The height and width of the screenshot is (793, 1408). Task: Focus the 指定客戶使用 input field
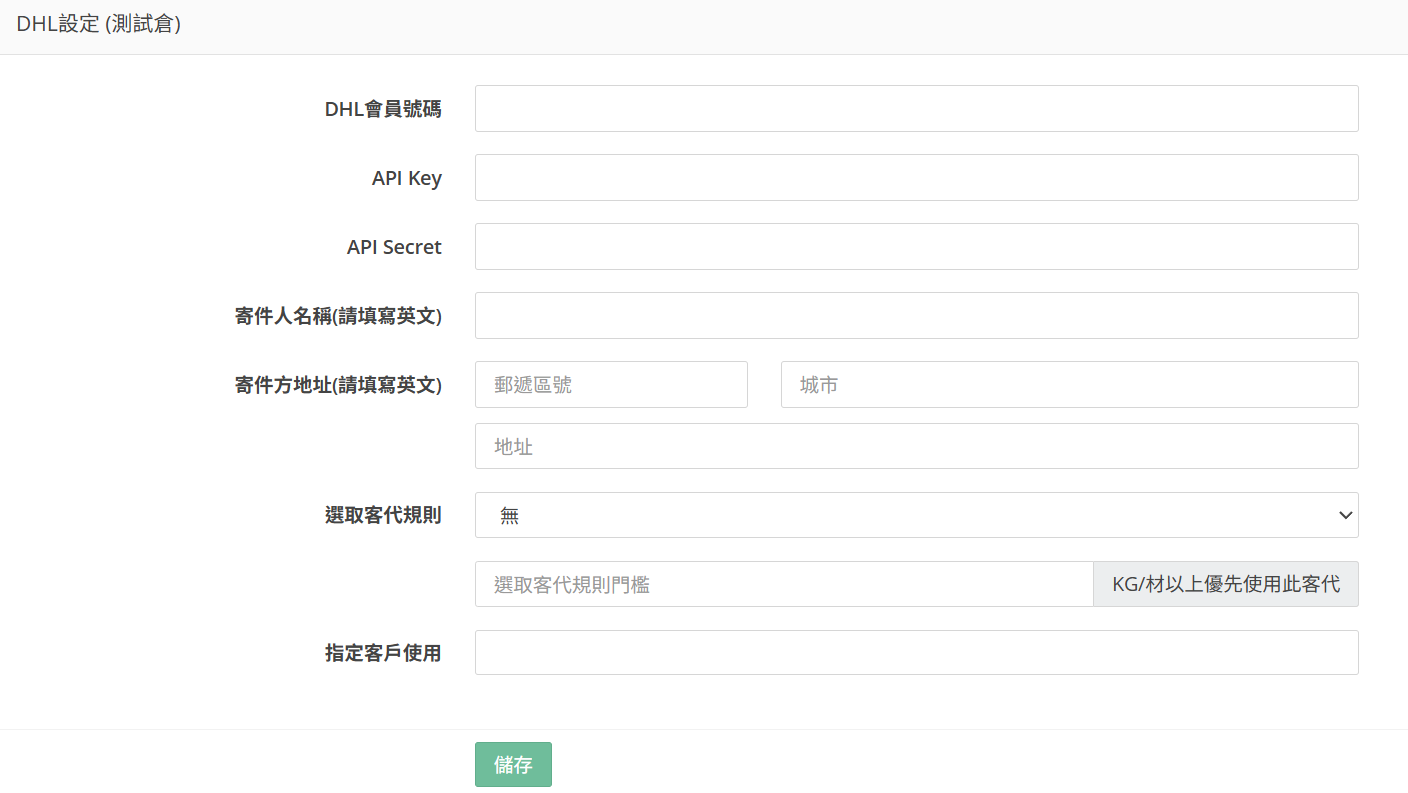[916, 652]
